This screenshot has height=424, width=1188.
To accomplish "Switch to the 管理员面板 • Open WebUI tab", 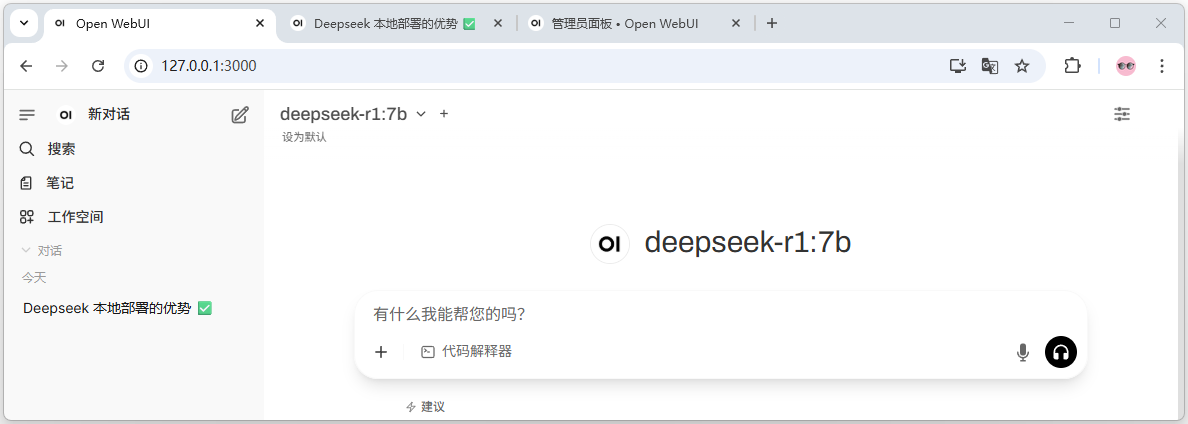I will tap(635, 23).
